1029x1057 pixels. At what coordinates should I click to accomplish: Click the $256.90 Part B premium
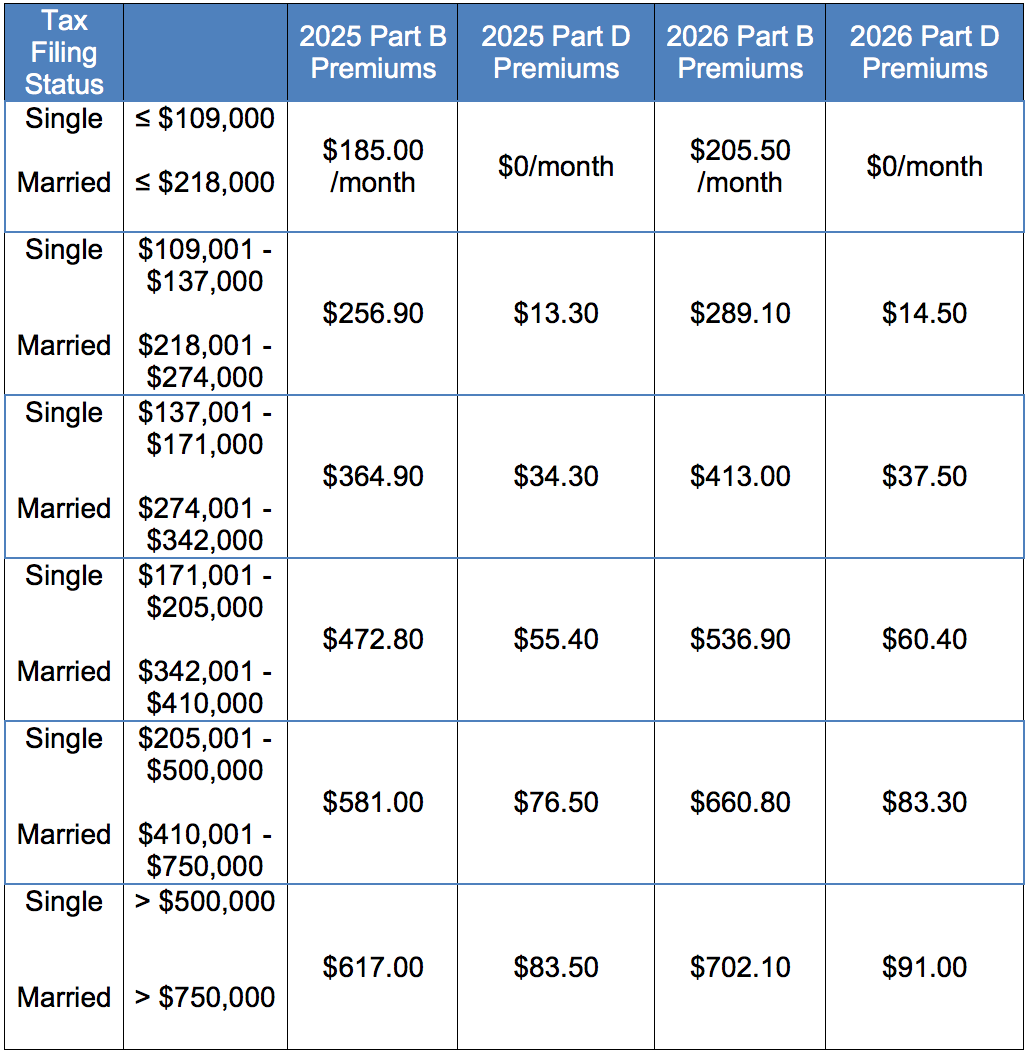[372, 314]
